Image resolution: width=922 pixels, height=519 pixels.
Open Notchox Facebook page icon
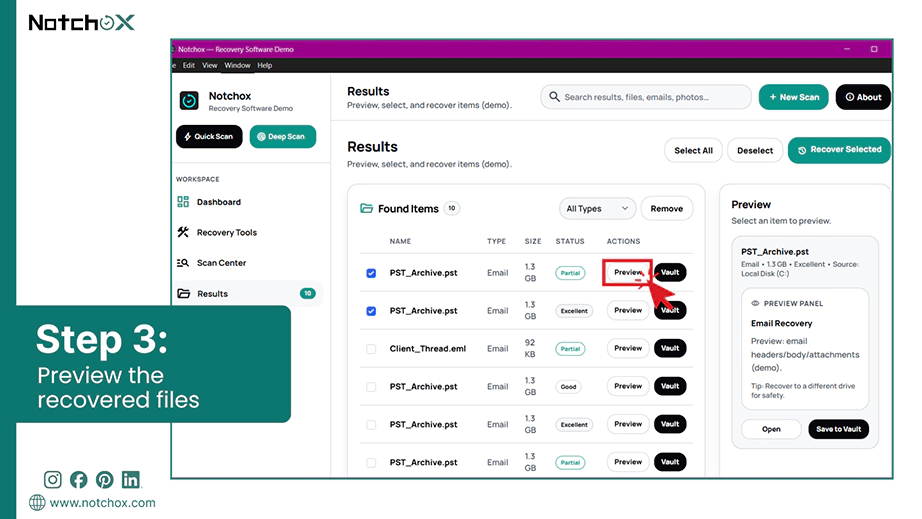pos(79,480)
